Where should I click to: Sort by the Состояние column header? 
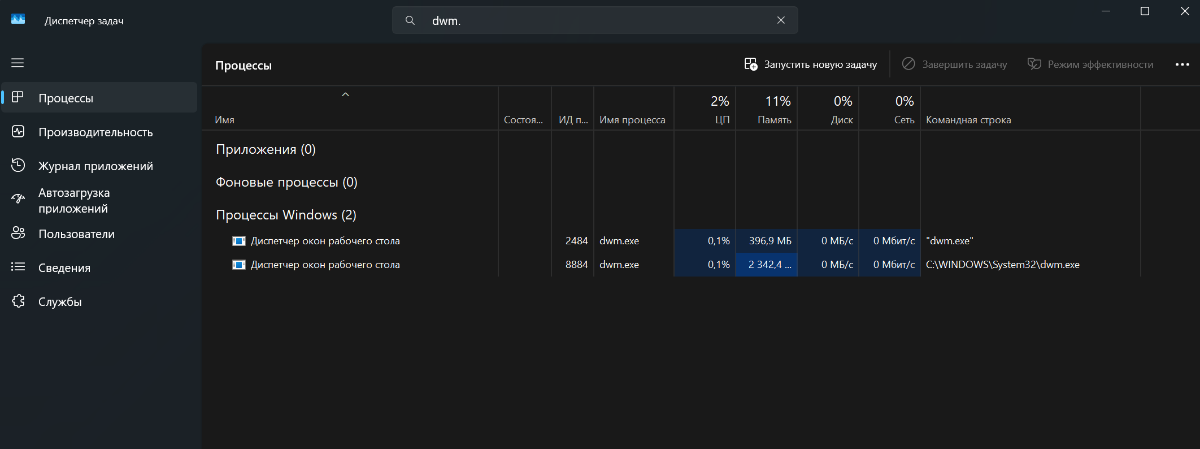525,108
